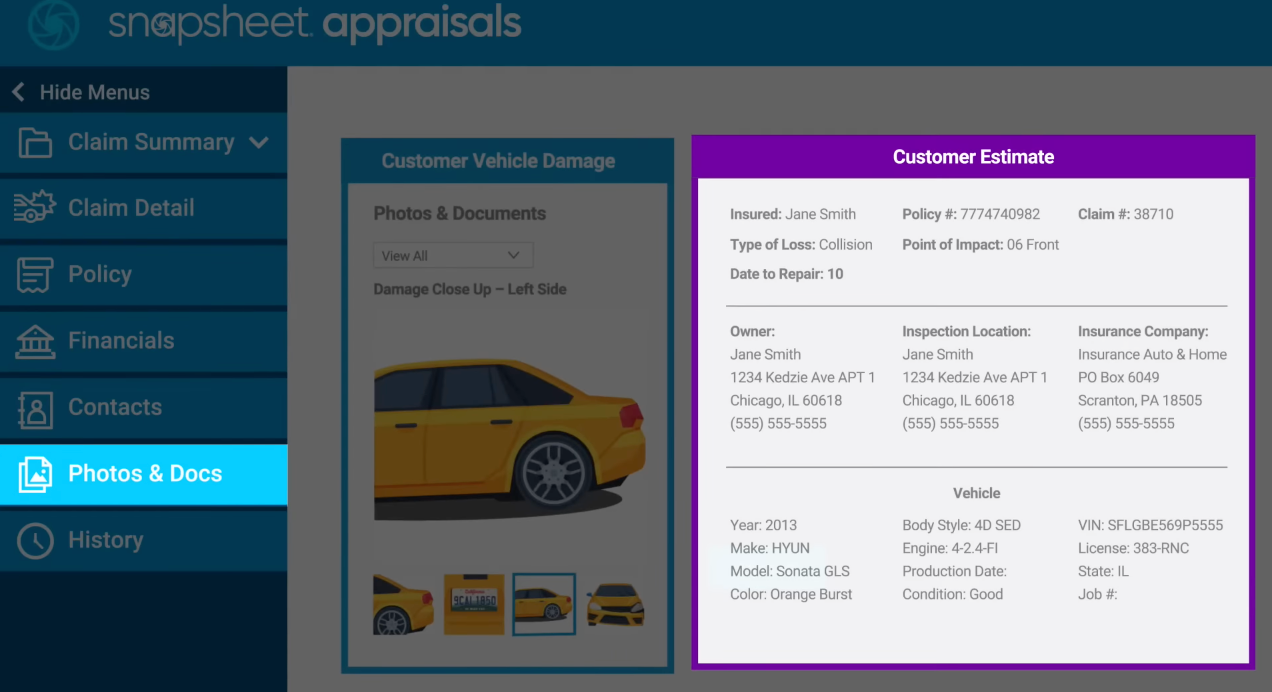Select the front view car thumbnail
This screenshot has height=692, width=1272.
point(615,604)
